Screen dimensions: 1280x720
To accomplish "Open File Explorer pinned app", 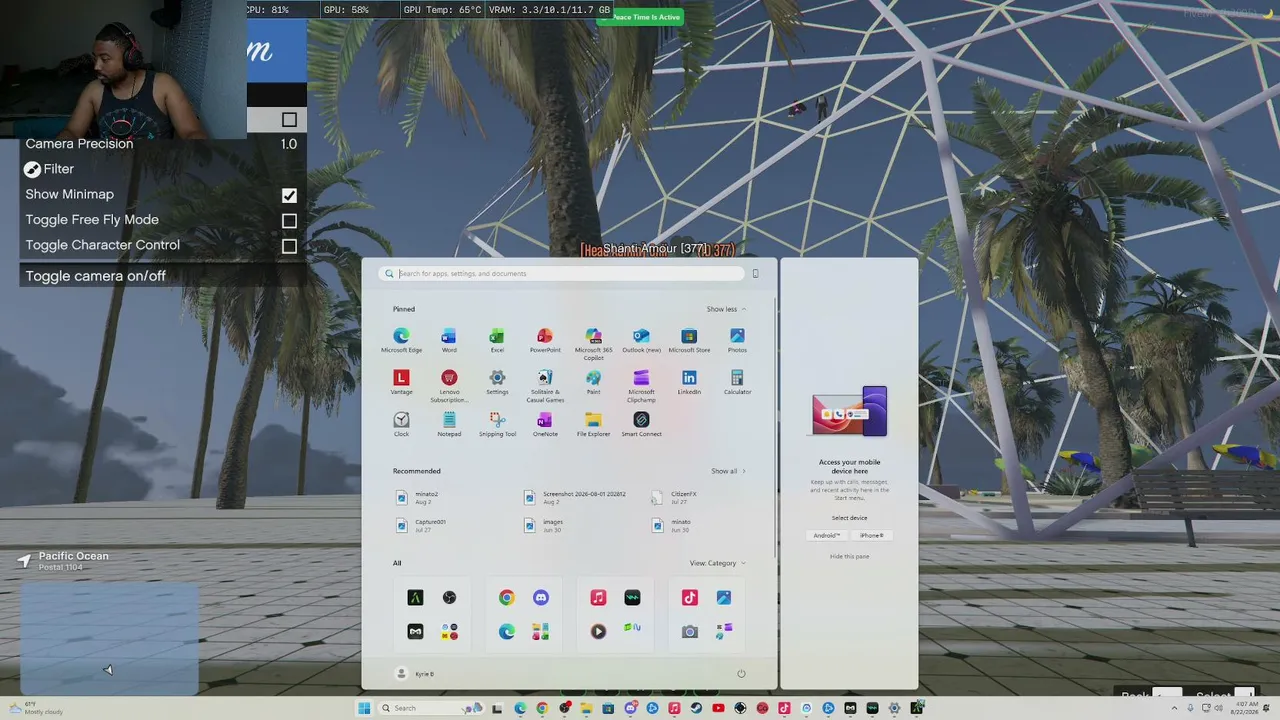I will click(593, 424).
